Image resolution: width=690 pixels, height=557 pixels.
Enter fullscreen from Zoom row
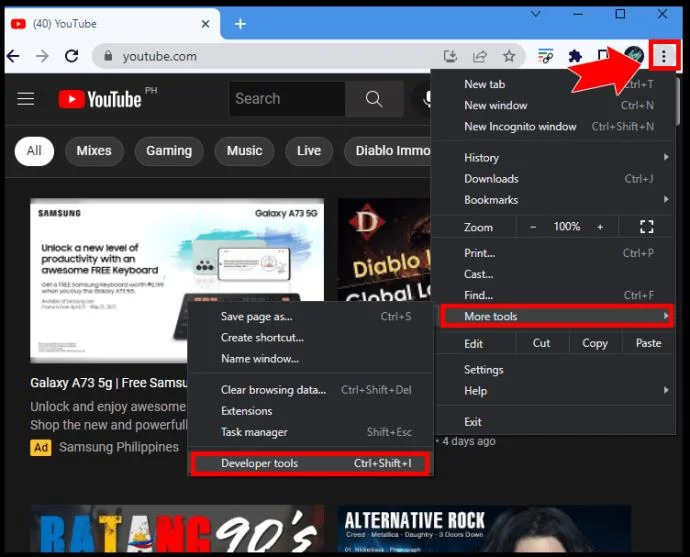point(646,227)
